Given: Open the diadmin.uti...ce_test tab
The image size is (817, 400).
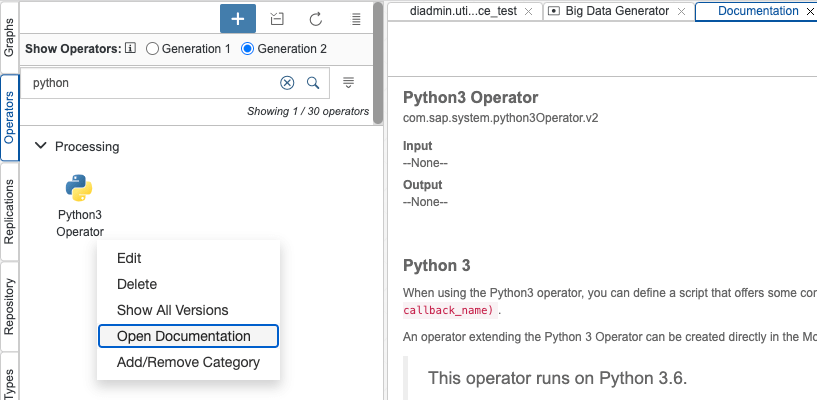Looking at the screenshot, I should pyautogui.click(x=463, y=11).
